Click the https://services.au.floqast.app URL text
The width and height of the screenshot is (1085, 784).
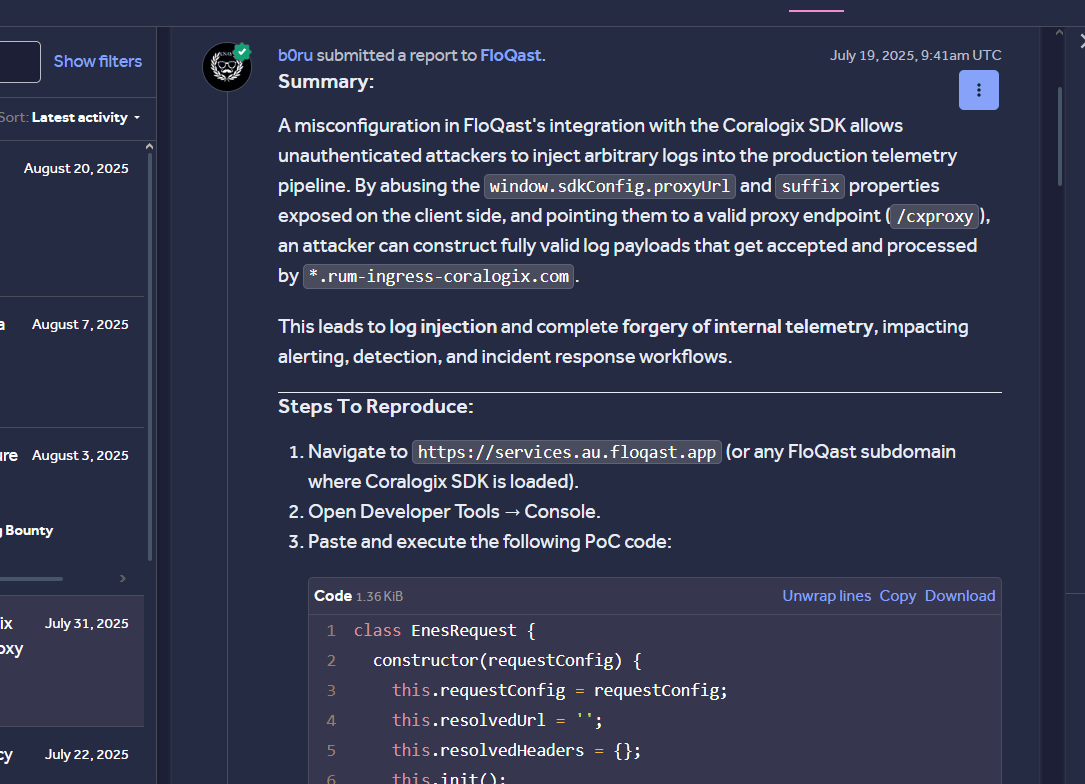coord(567,452)
